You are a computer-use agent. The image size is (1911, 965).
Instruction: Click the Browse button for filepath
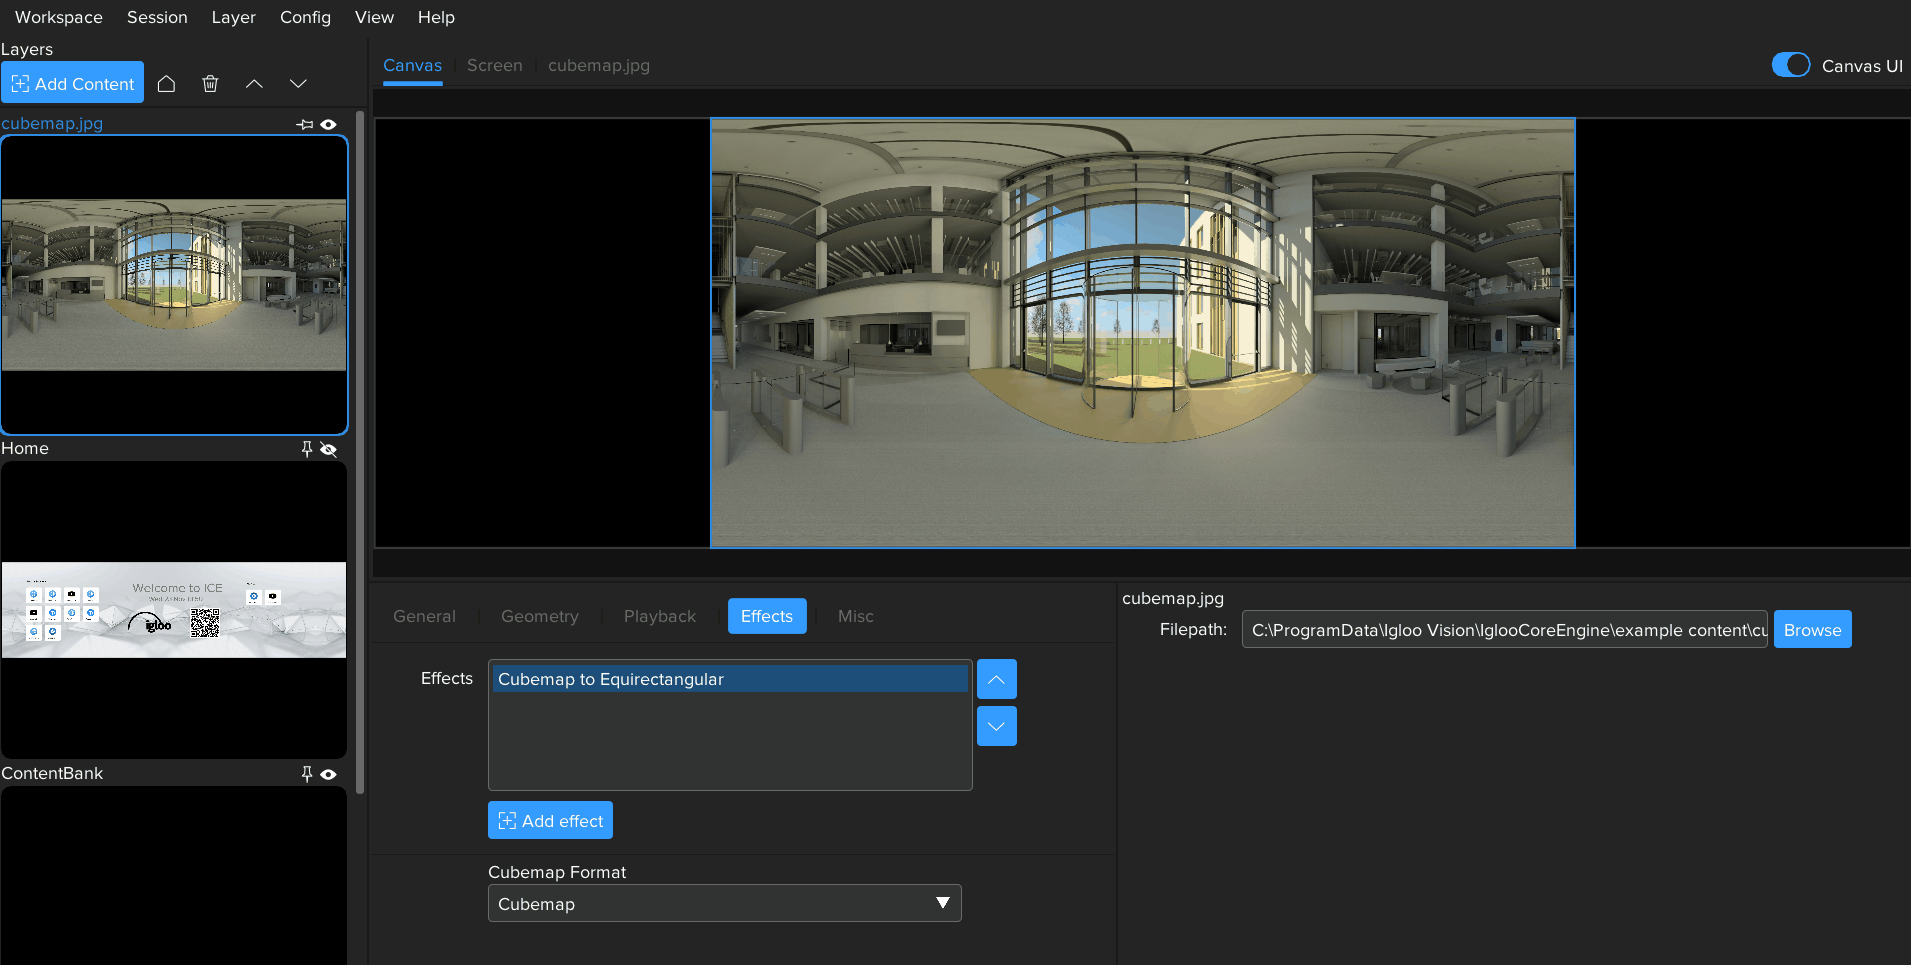(1812, 630)
